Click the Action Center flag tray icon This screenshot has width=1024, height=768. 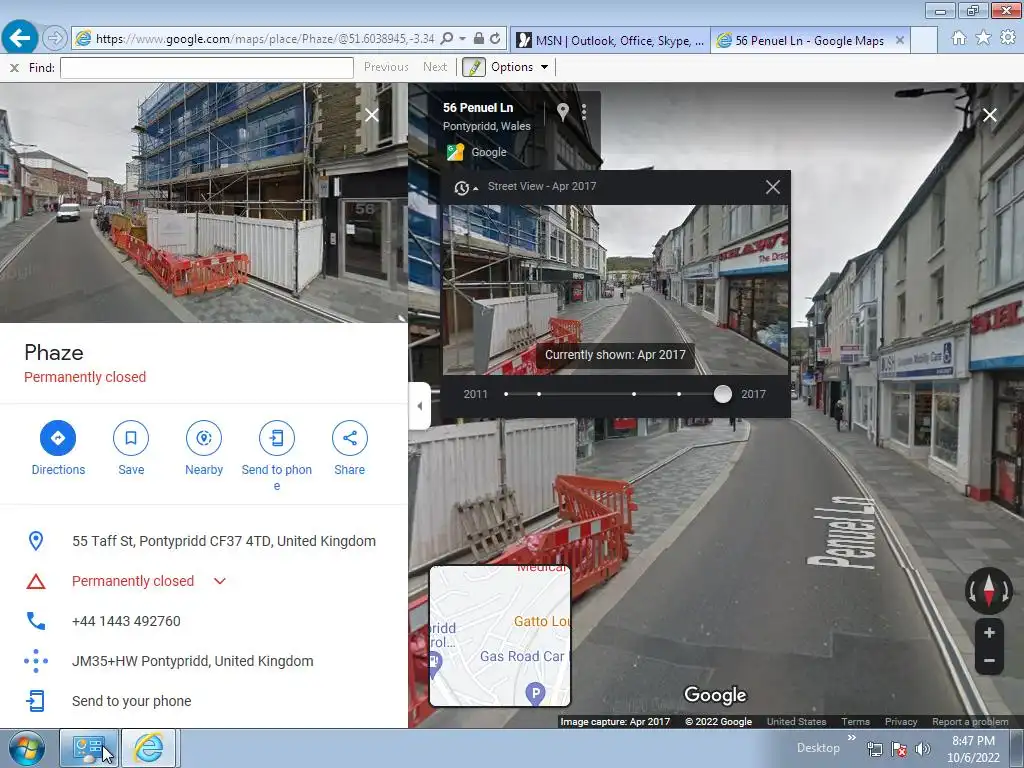coord(899,749)
